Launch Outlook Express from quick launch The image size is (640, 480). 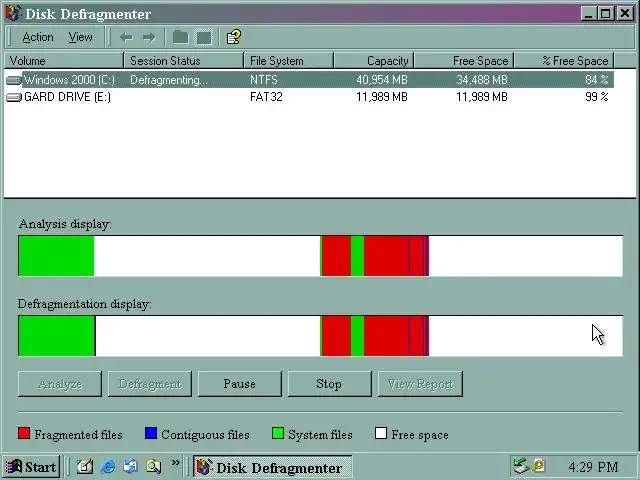(x=131, y=466)
